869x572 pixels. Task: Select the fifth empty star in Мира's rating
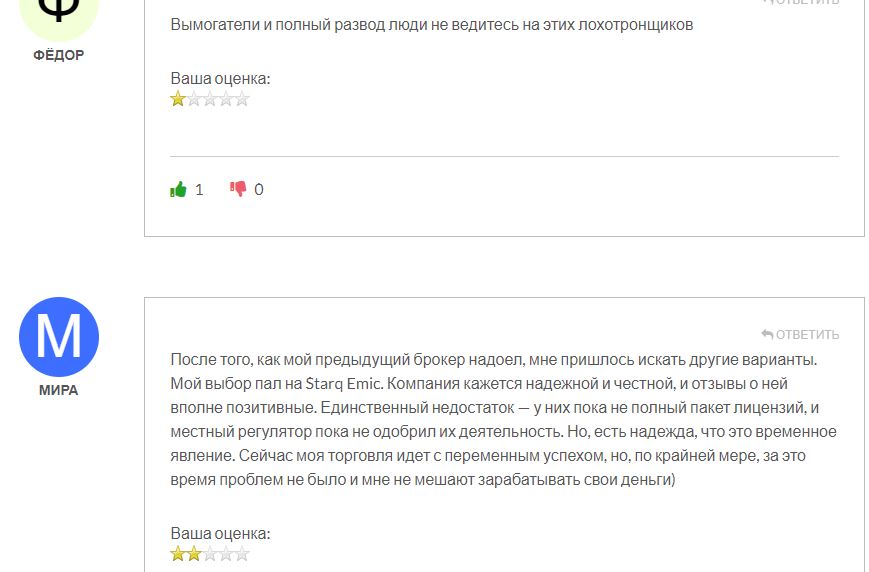tap(242, 554)
